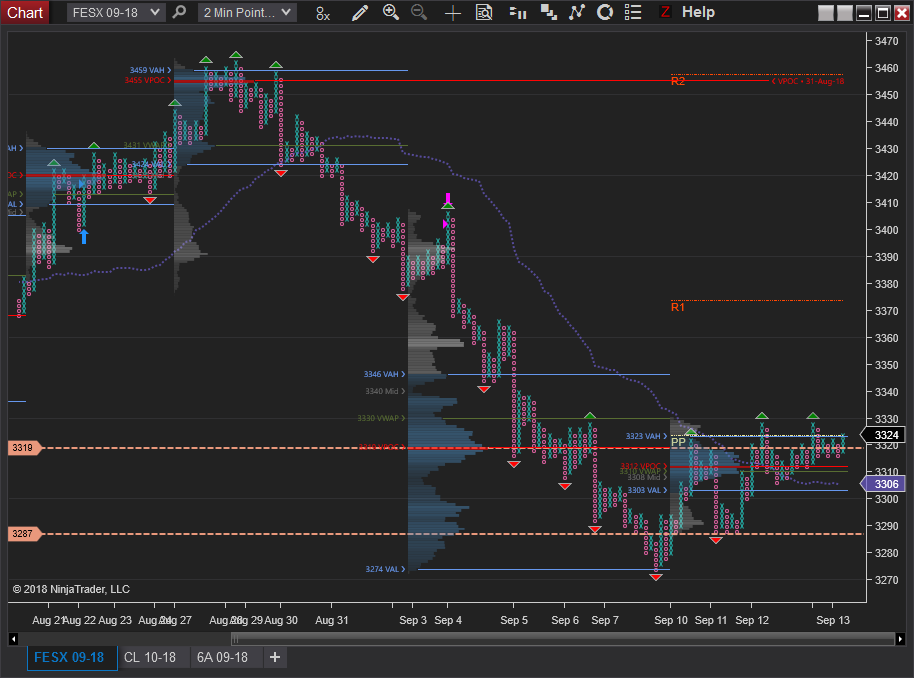Click the red Z toolbar icon
This screenshot has height=678, width=914.
[x=665, y=12]
